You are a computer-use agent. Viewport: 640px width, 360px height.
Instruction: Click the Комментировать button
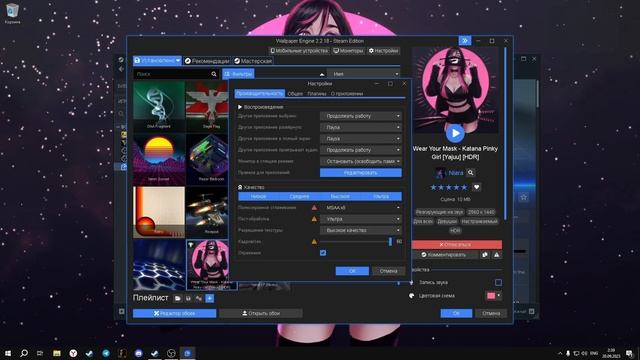444,255
